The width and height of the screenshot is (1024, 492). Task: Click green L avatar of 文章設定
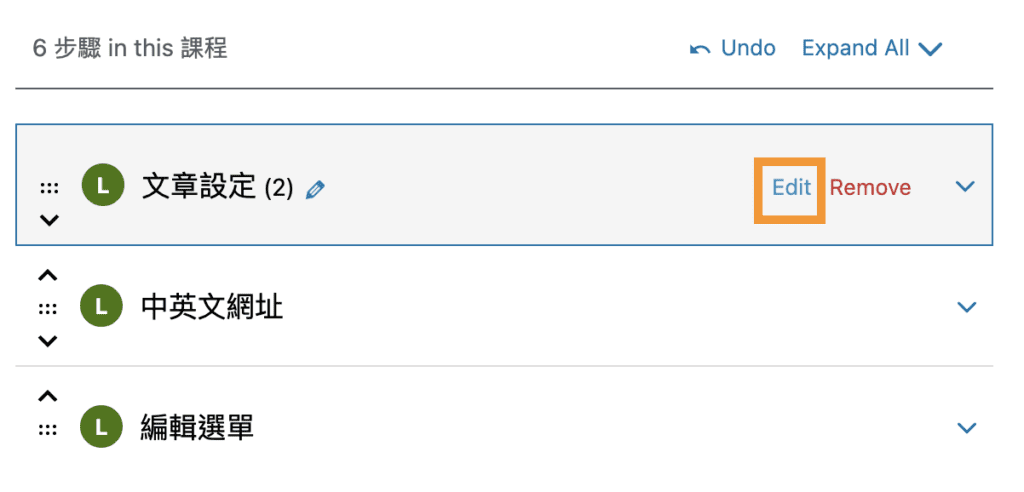pyautogui.click(x=102, y=185)
